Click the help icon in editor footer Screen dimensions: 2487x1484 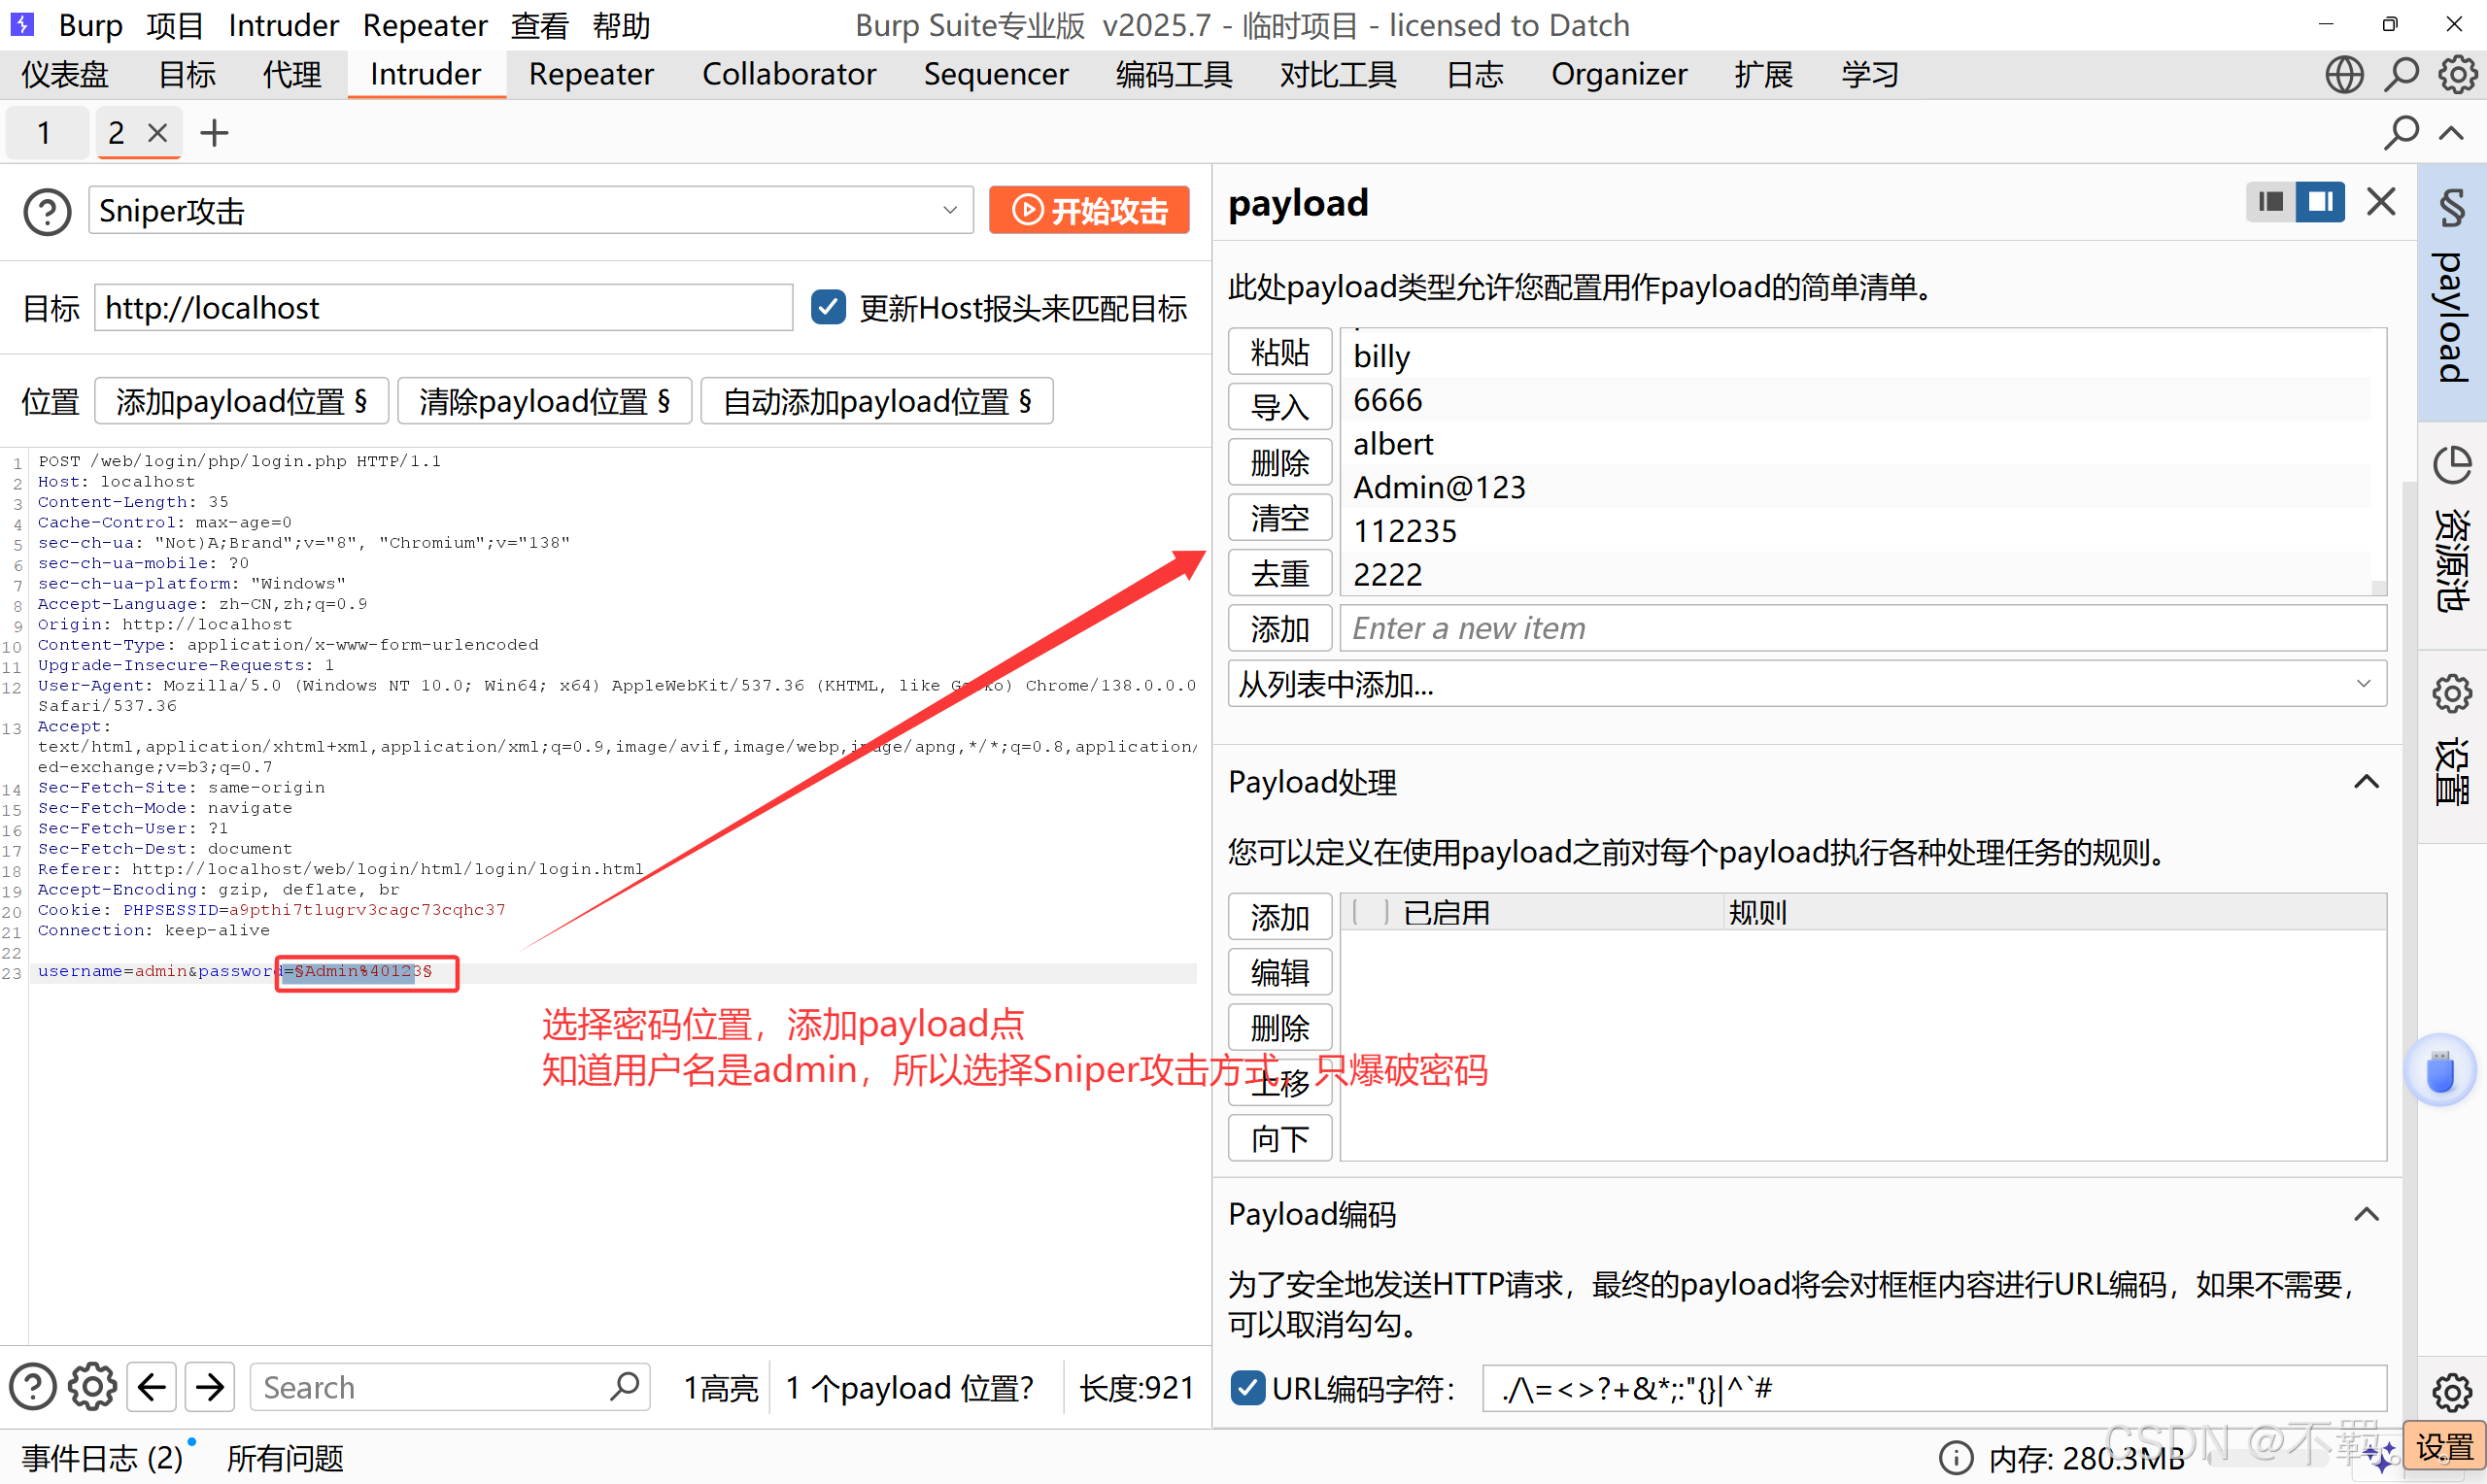coord(33,1387)
